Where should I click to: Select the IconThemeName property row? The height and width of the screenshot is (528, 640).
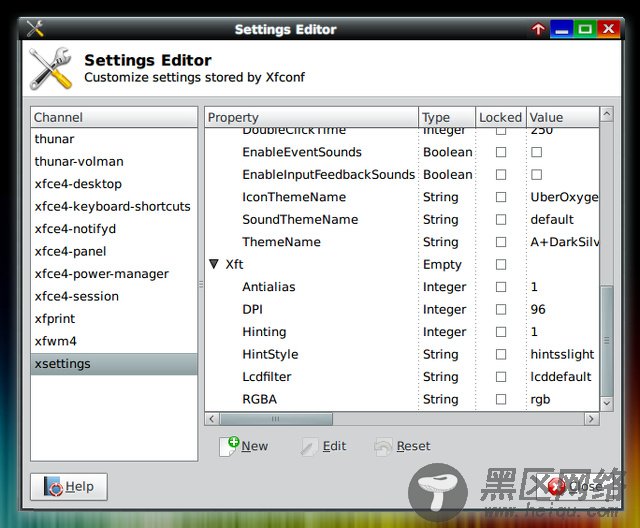point(402,197)
